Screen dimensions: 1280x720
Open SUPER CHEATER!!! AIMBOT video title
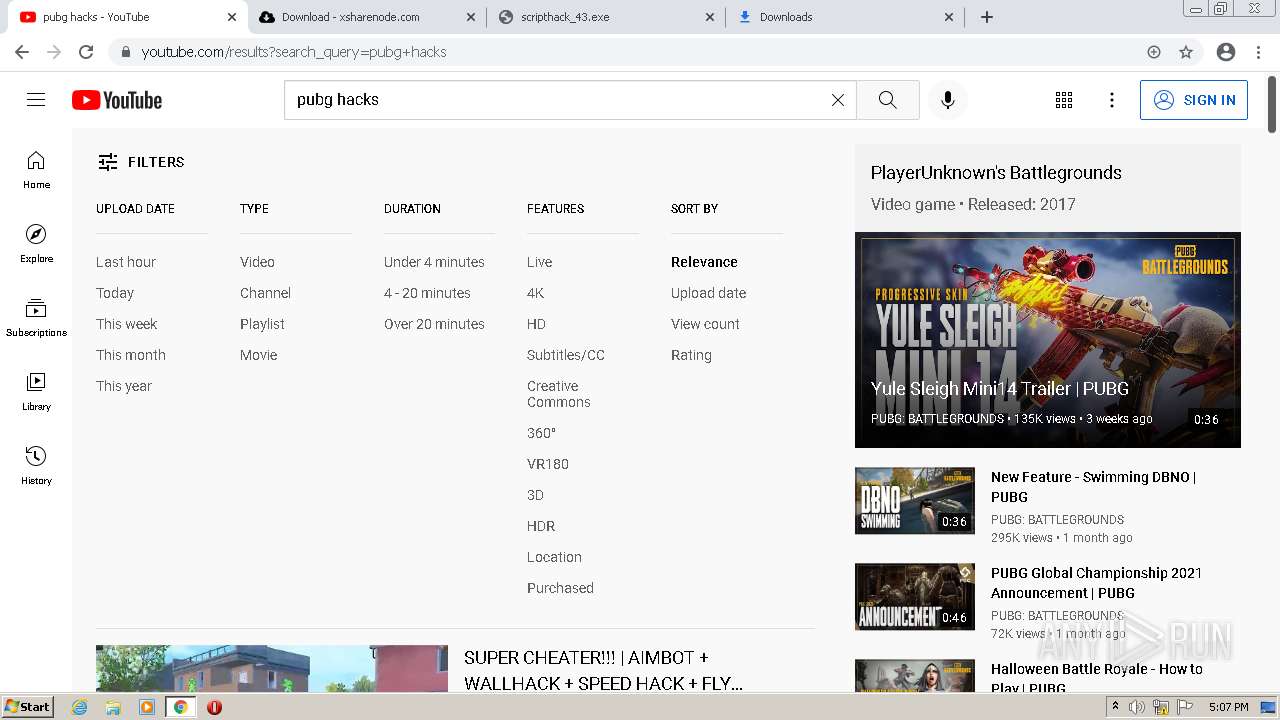tap(603, 671)
